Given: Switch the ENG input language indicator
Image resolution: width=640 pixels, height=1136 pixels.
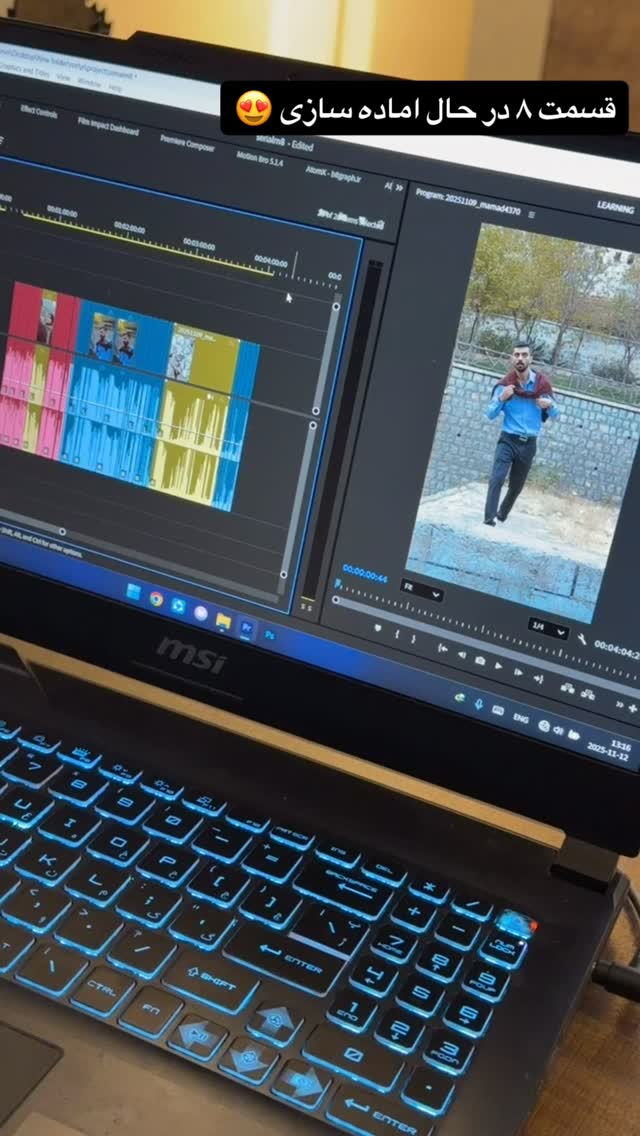Looking at the screenshot, I should tap(520, 718).
